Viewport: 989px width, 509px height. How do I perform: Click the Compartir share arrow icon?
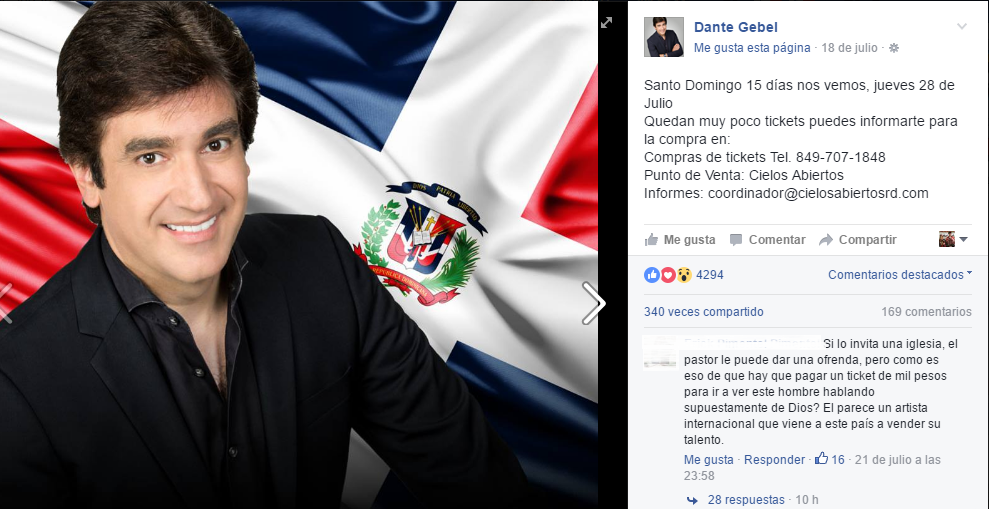pyautogui.click(x=826, y=240)
